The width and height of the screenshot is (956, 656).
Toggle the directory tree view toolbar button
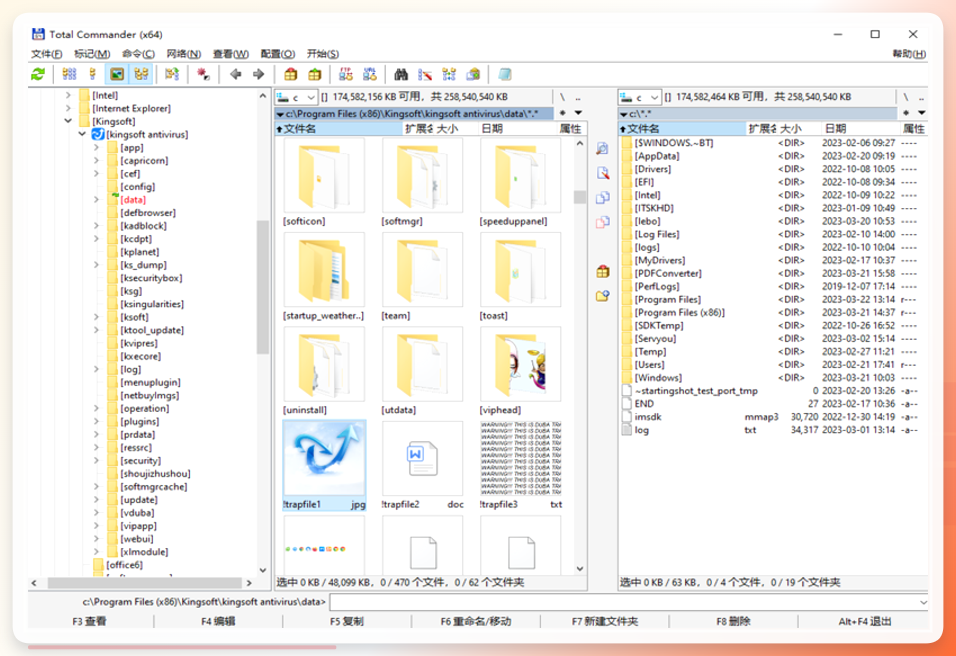[141, 74]
